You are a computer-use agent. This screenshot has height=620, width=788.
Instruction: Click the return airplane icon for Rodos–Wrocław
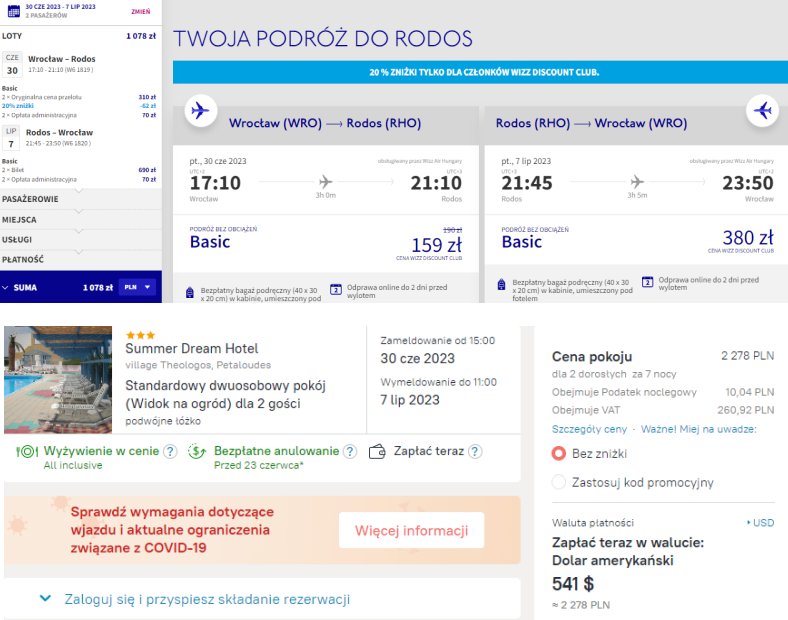[x=762, y=110]
